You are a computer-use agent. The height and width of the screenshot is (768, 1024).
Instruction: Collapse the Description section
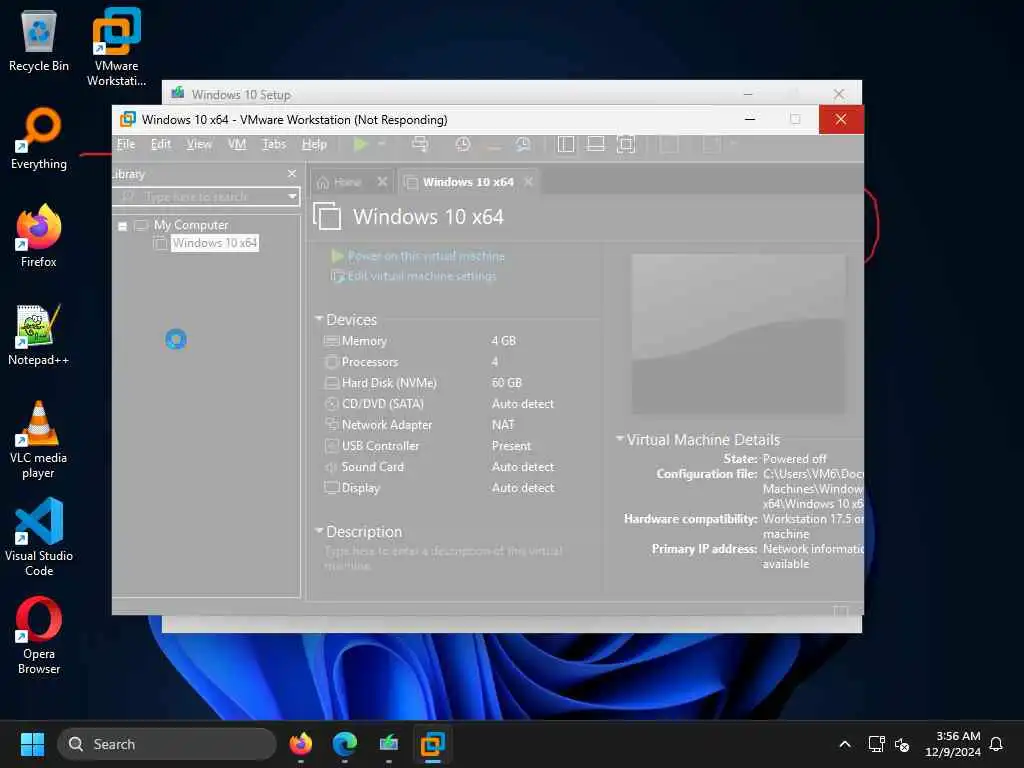(x=319, y=530)
